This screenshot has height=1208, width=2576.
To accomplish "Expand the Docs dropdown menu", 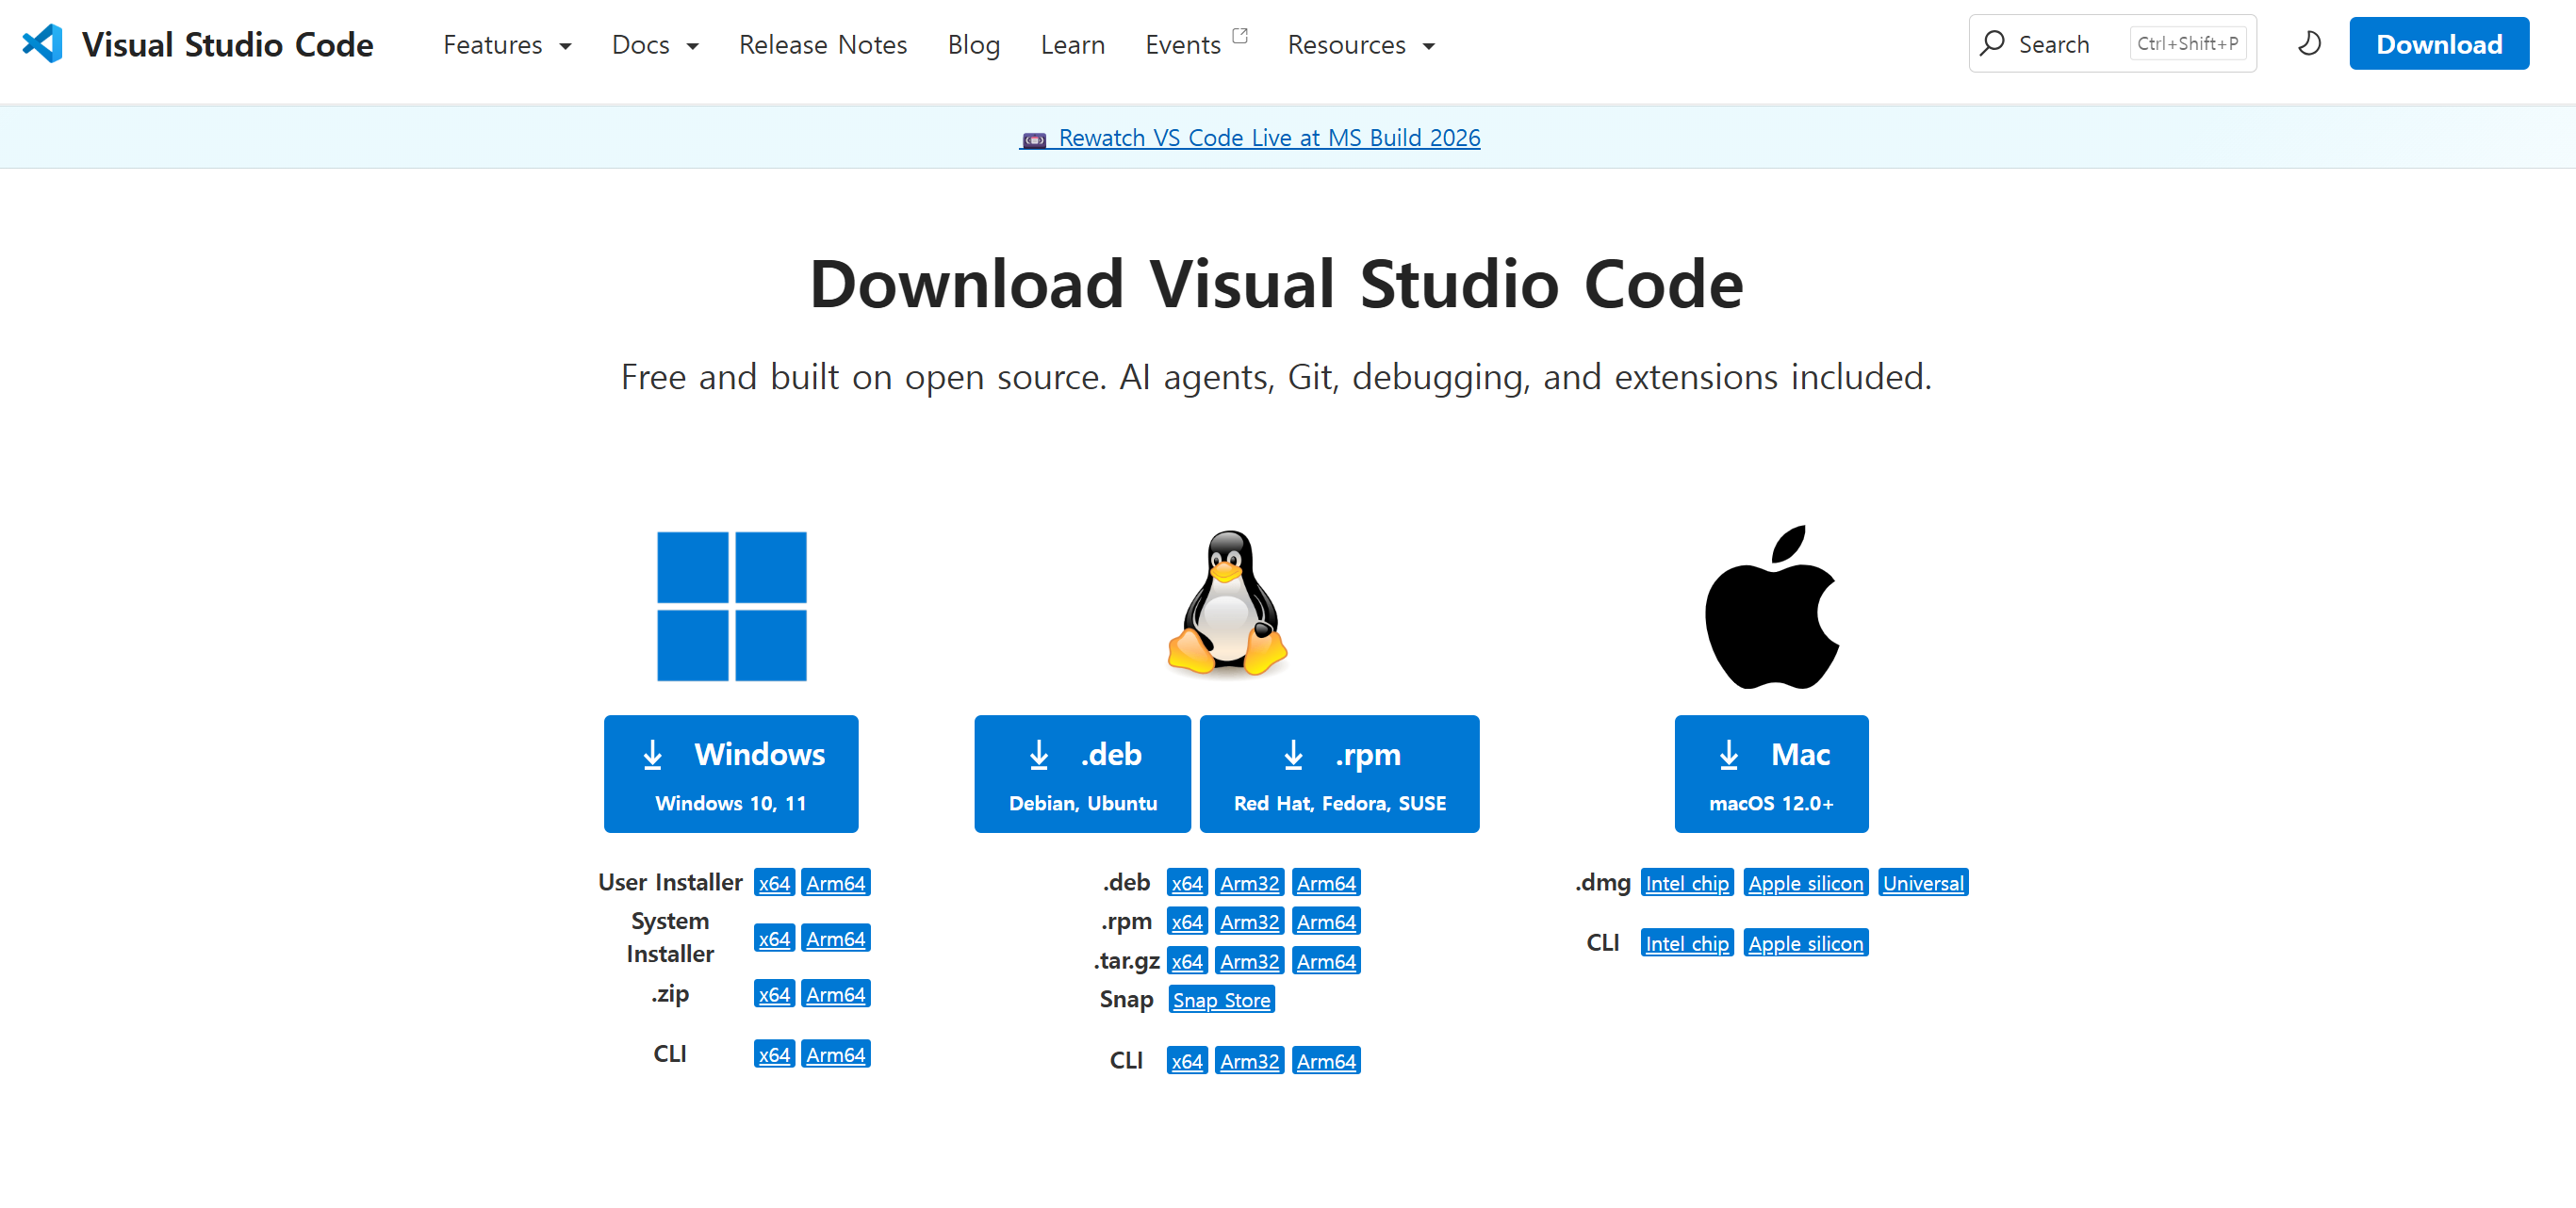I will (655, 45).
